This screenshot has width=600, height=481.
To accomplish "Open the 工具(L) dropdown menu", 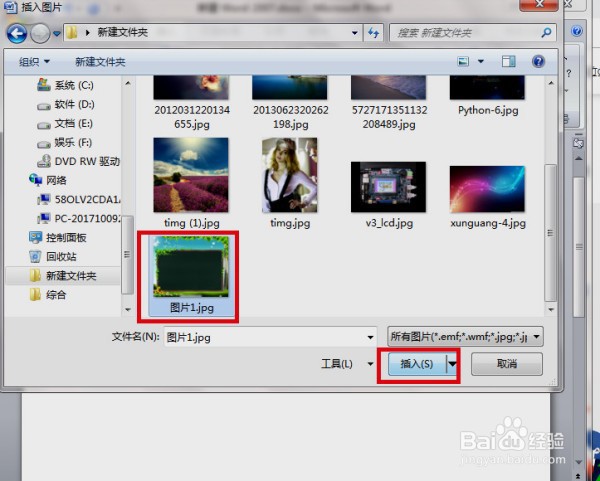I will (x=347, y=364).
